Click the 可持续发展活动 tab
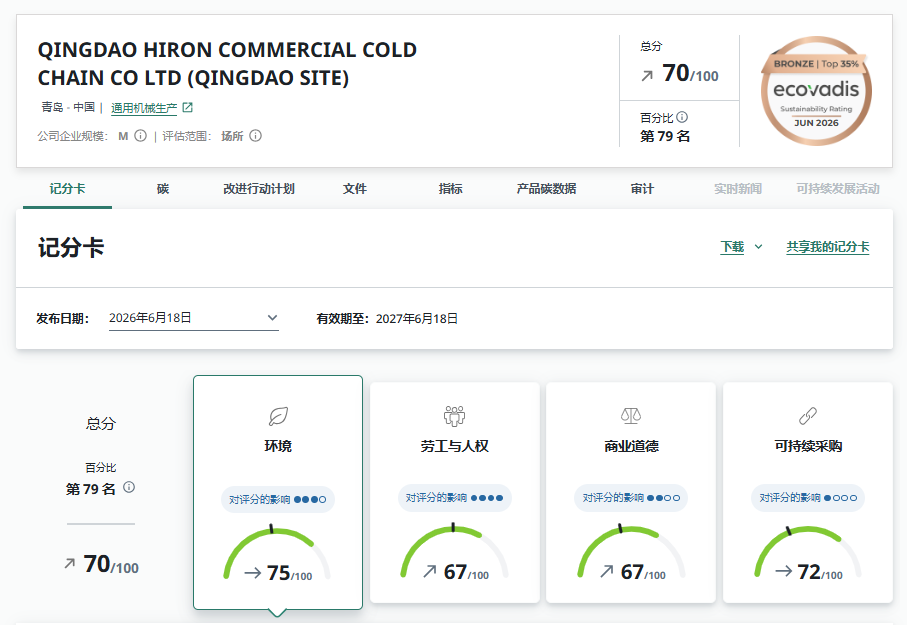The image size is (907, 625). click(x=838, y=189)
